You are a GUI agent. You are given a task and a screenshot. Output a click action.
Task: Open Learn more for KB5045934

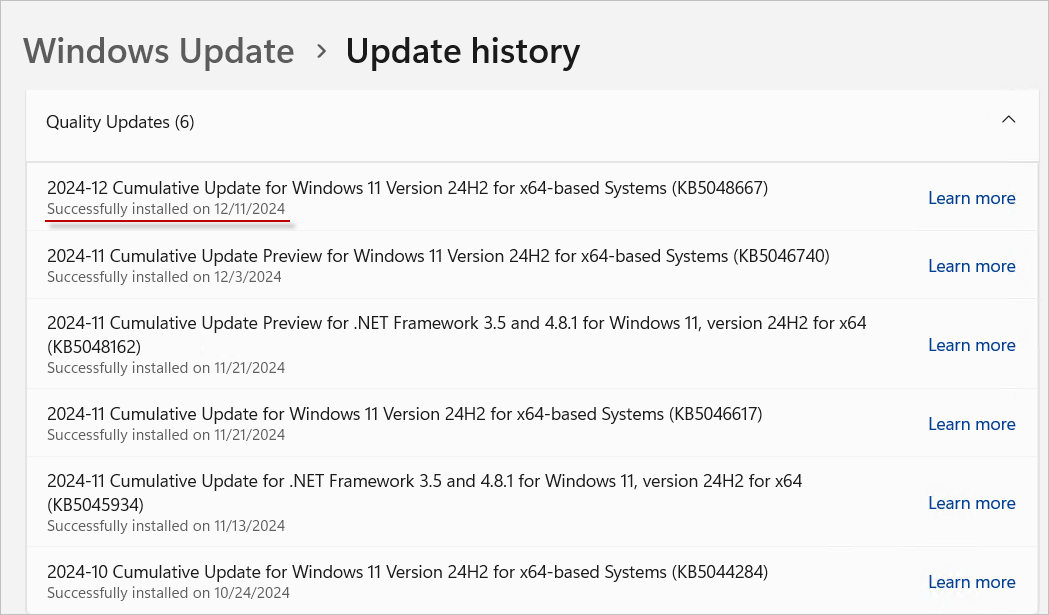[971, 503]
